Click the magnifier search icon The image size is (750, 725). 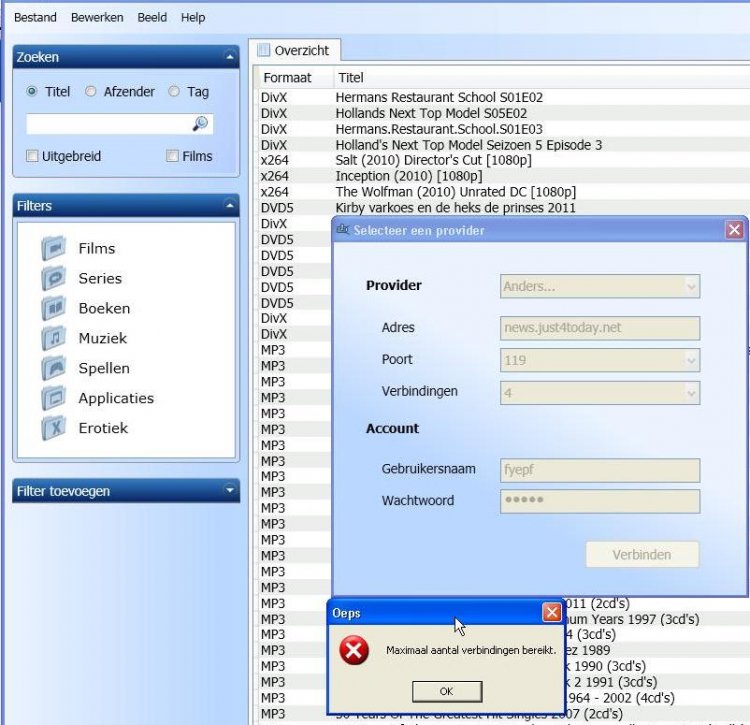tap(200, 124)
